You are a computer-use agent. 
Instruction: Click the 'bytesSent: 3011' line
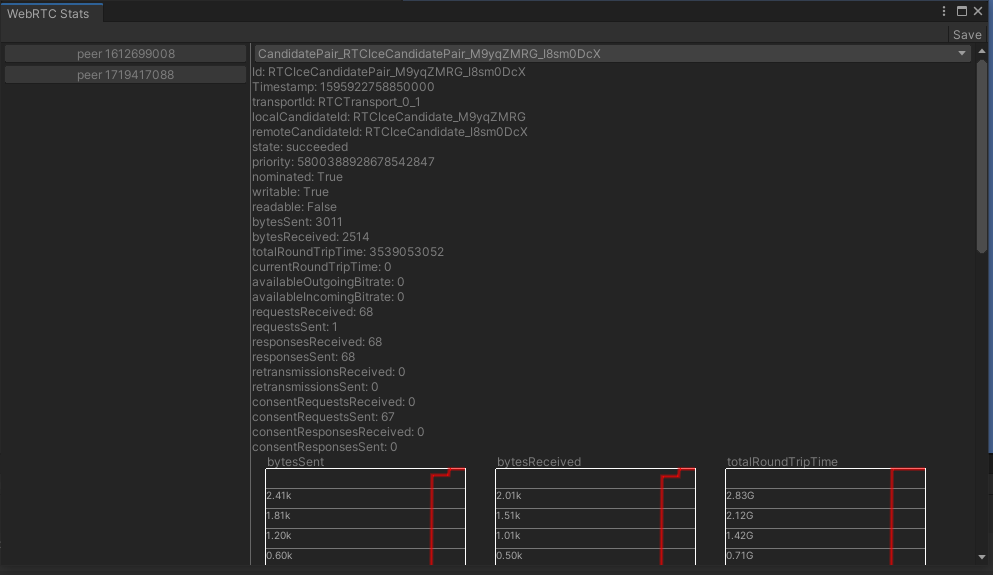coord(298,222)
